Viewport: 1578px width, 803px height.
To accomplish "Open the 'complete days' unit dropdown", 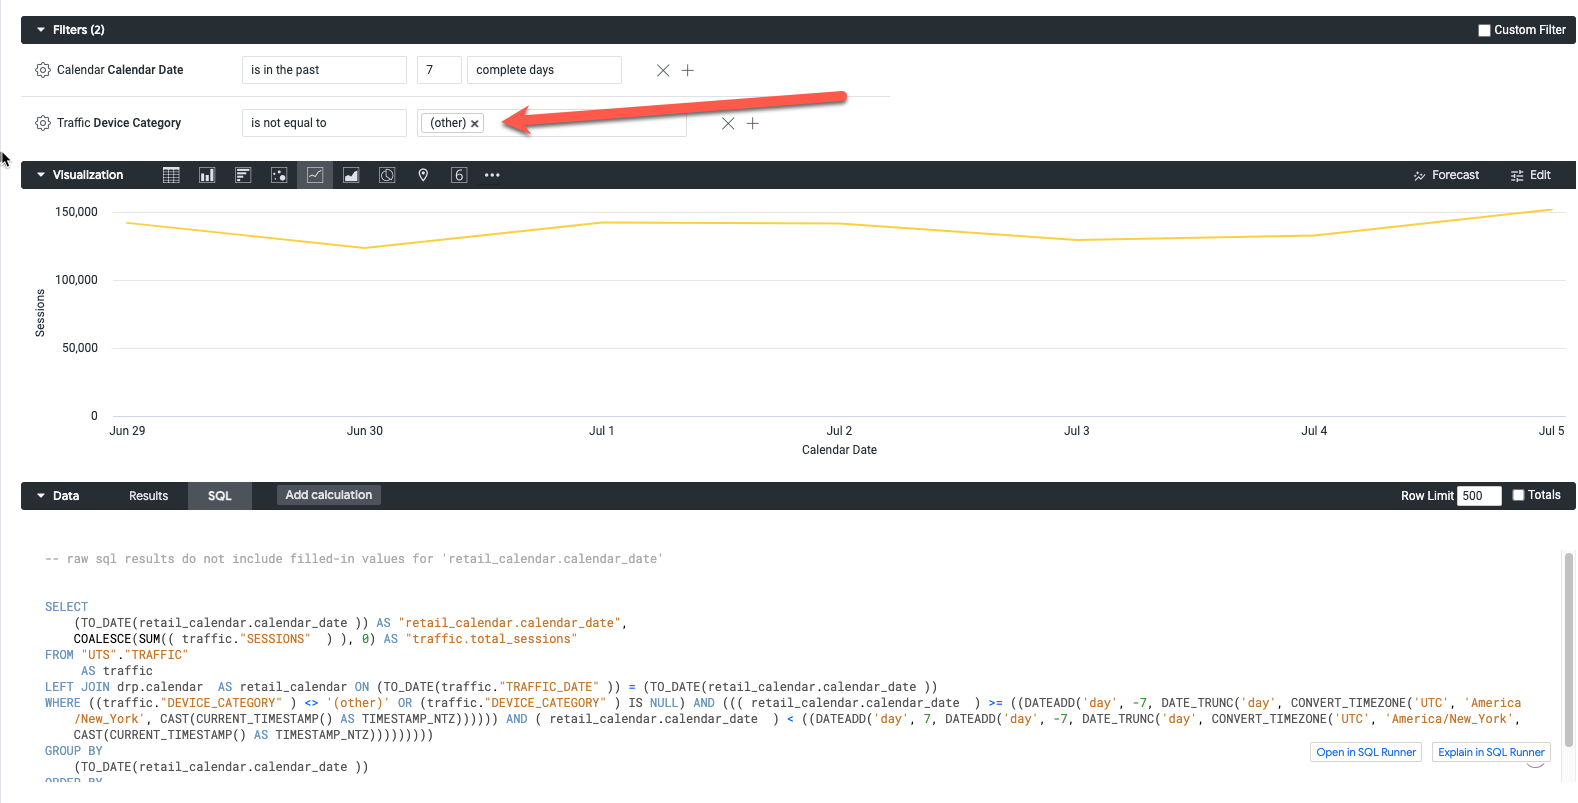I will (544, 70).
